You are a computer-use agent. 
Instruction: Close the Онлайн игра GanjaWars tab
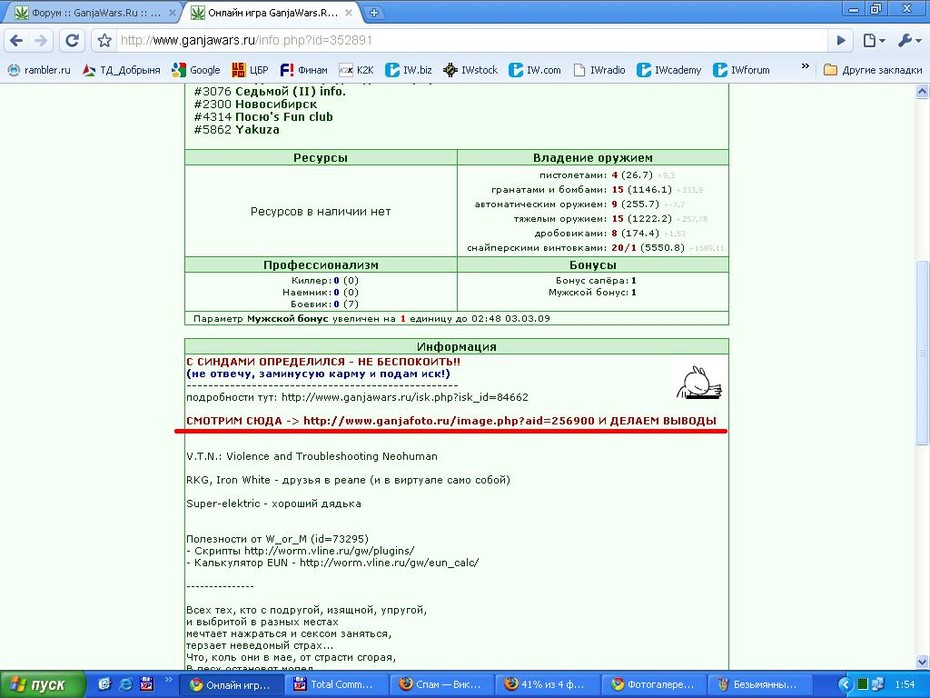click(x=349, y=12)
